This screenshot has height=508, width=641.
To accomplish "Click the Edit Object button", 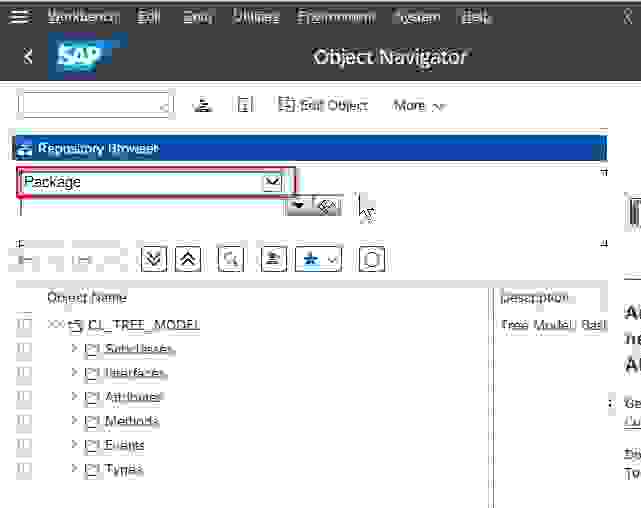I will click(x=323, y=105).
